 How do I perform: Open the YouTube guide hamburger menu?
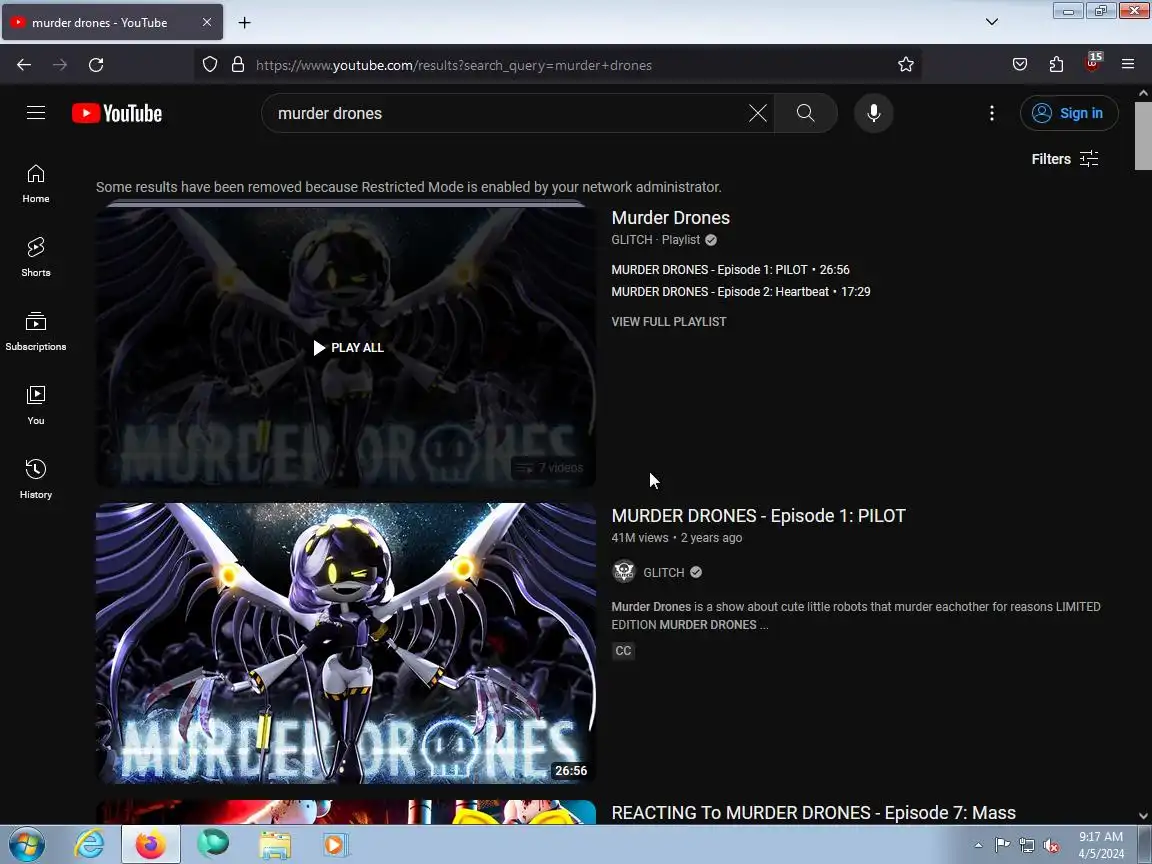[36, 112]
